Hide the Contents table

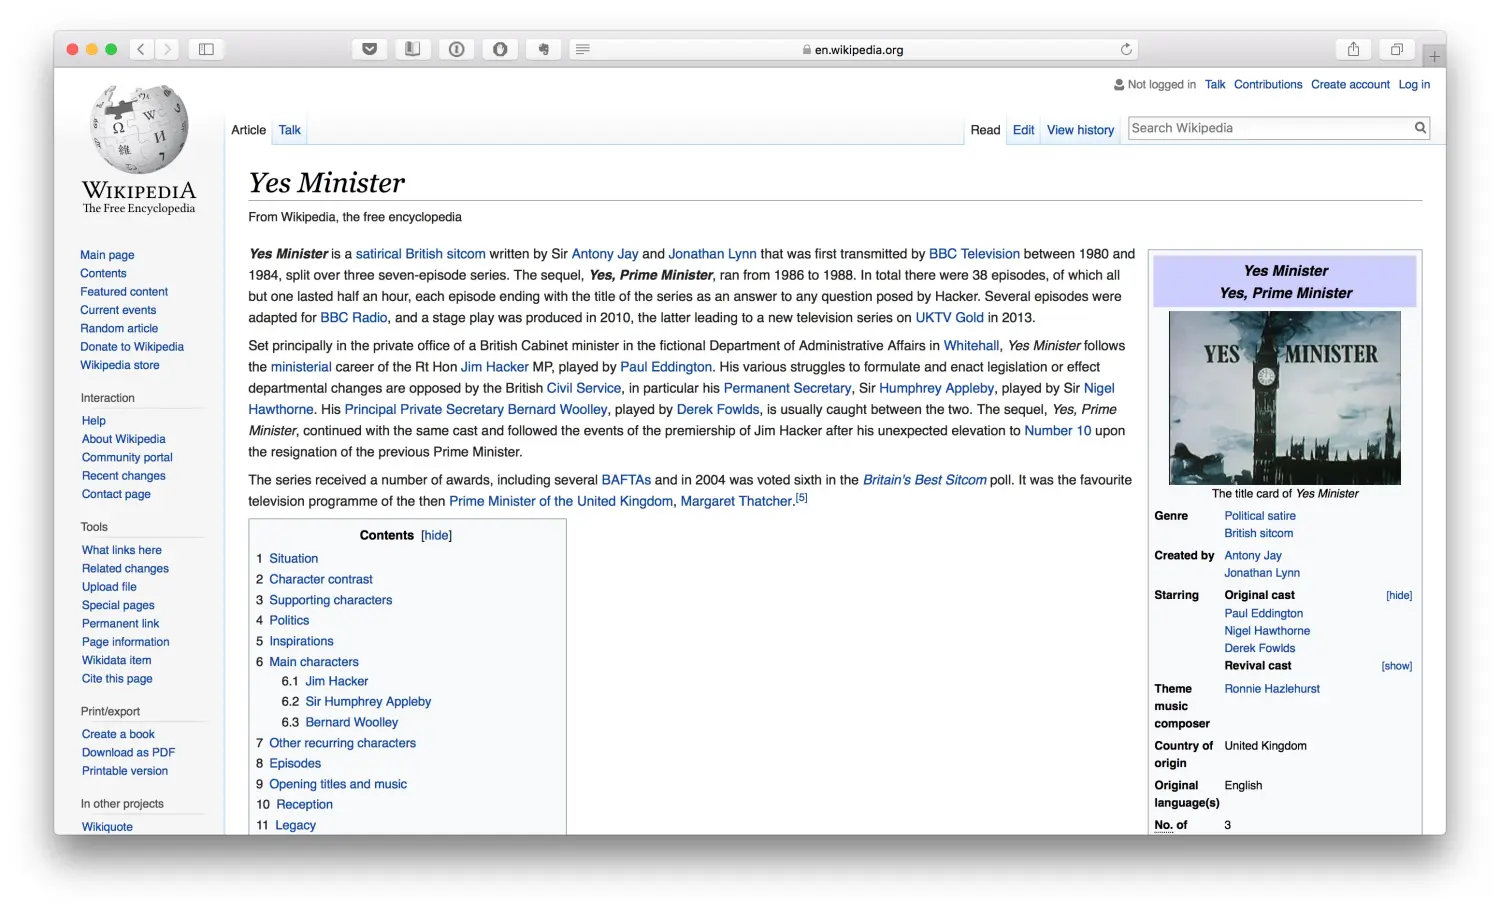[x=436, y=536]
